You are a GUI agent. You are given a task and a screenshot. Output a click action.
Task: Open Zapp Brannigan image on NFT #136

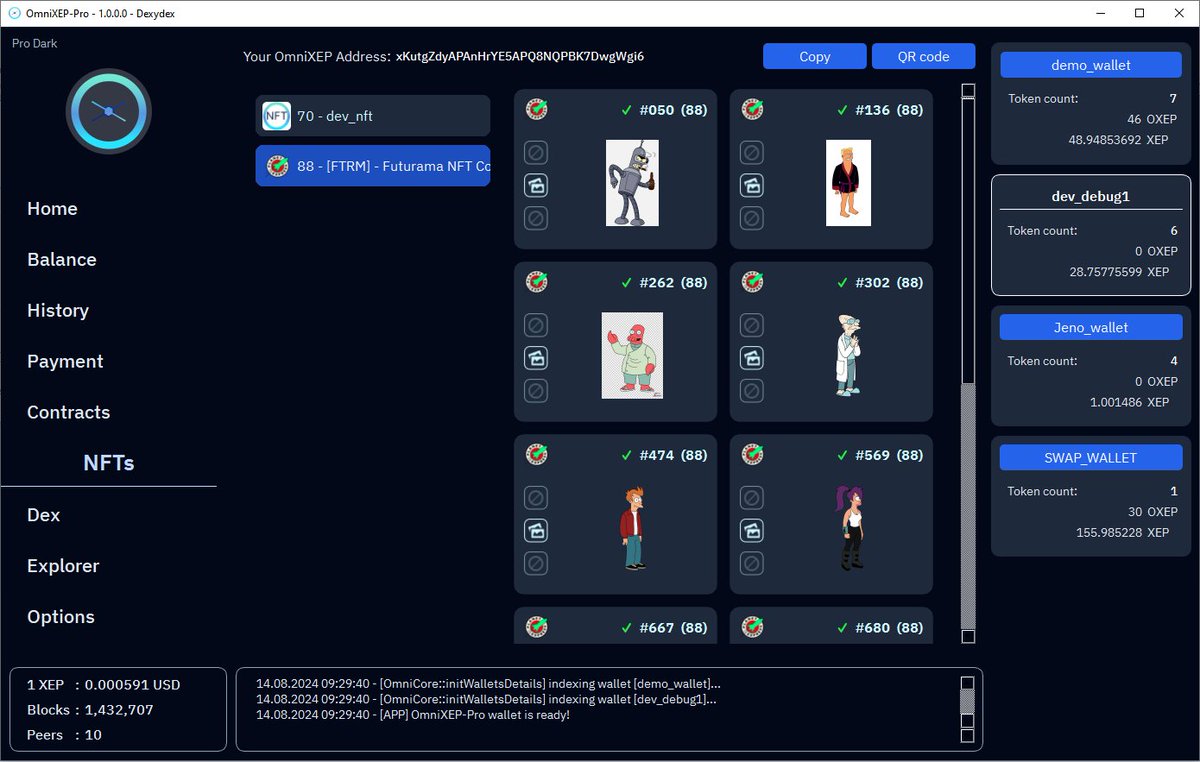point(848,183)
